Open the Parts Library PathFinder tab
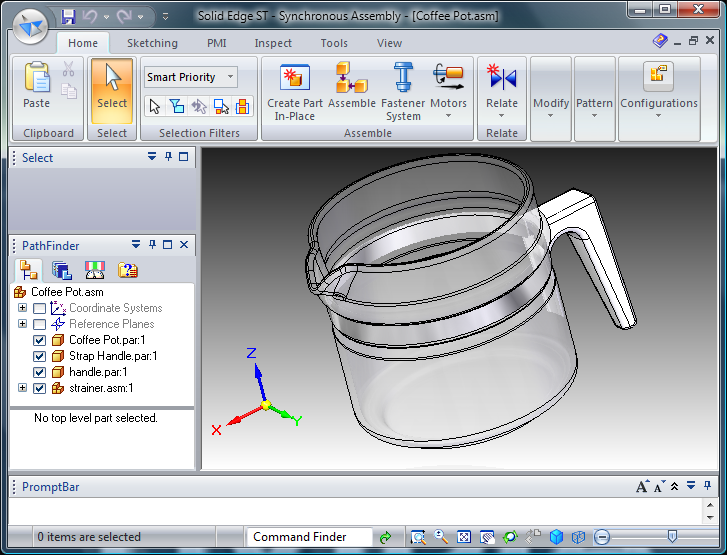Viewport: 727px width, 555px height. tap(62, 270)
